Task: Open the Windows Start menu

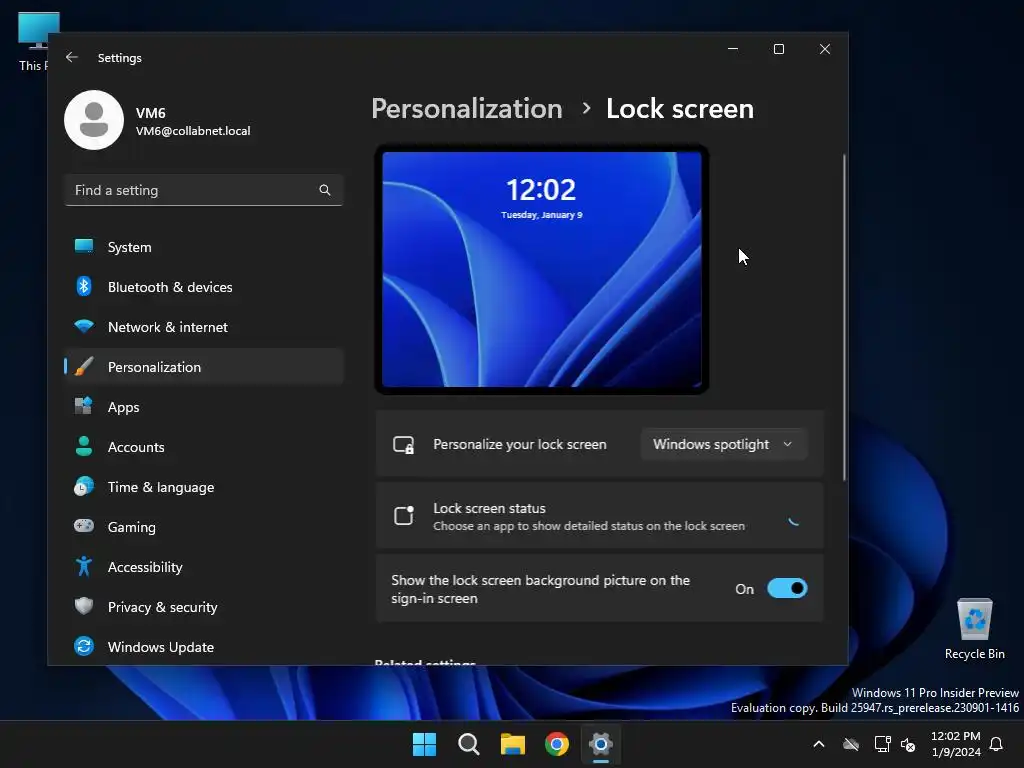Action: point(424,744)
